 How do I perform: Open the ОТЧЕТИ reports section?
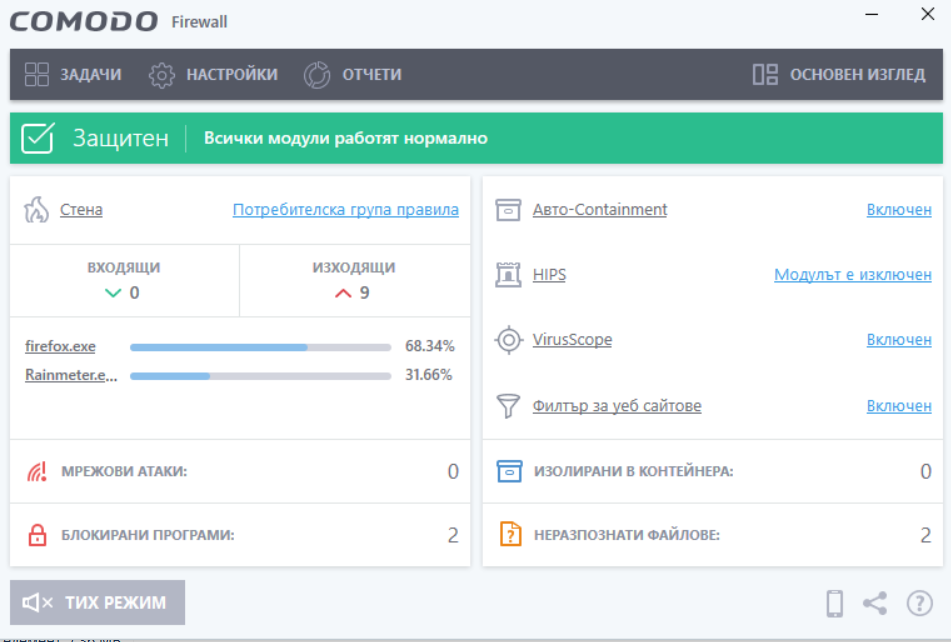coord(352,75)
